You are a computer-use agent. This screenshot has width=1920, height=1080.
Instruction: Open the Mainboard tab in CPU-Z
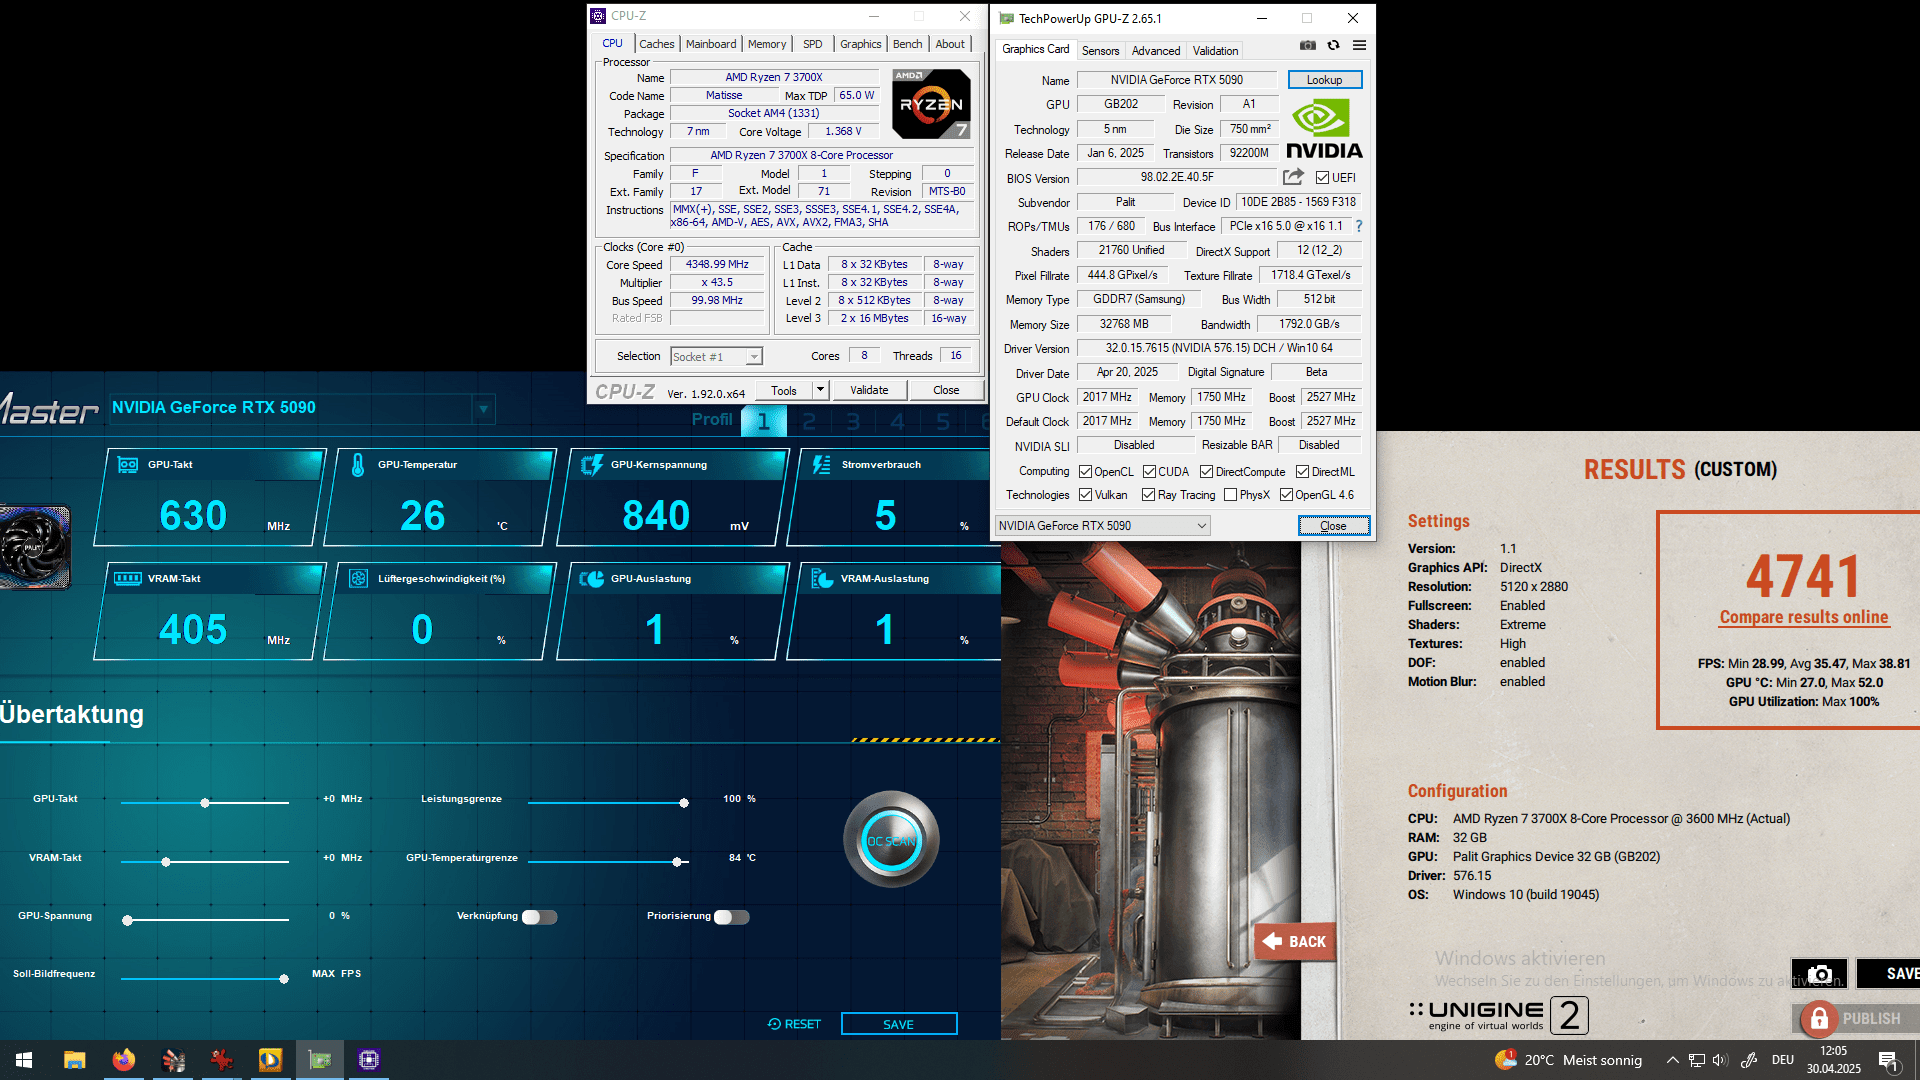coord(710,44)
